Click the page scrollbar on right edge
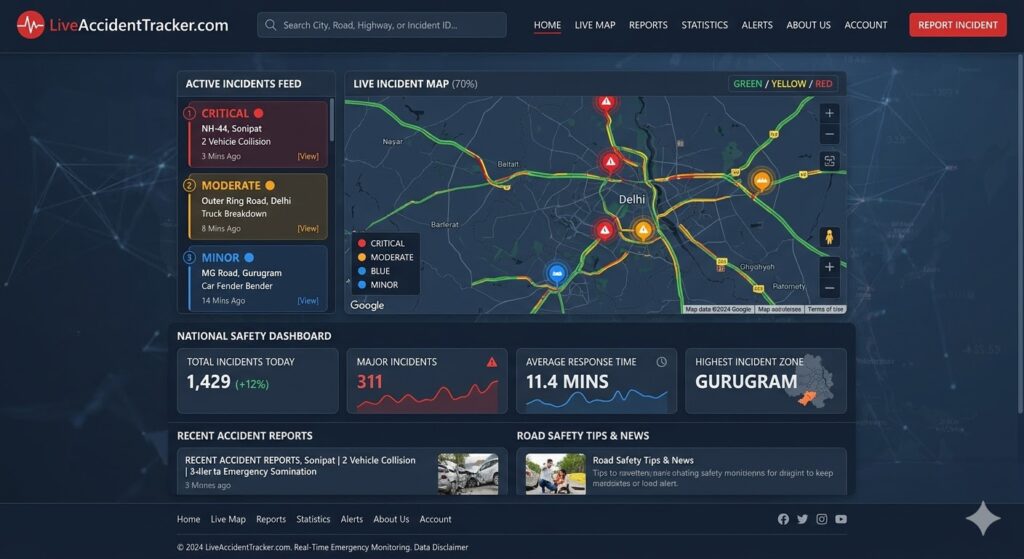The height and width of the screenshot is (559, 1024). [x=1021, y=233]
